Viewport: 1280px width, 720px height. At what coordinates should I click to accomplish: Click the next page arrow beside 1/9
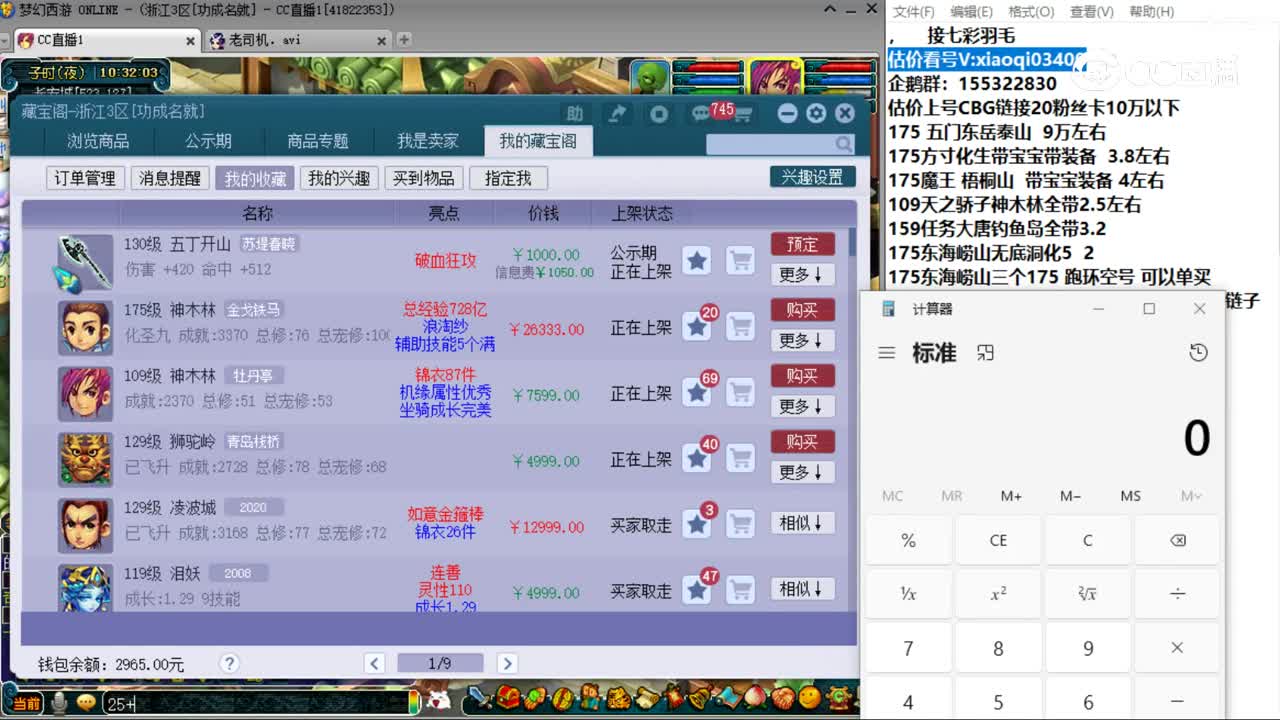(x=507, y=662)
